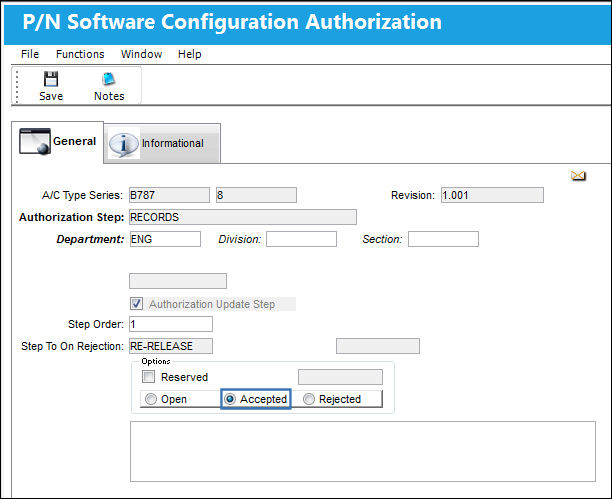Click the gray field beside Reserved checkbox
Image resolution: width=612 pixels, height=499 pixels.
coord(340,377)
